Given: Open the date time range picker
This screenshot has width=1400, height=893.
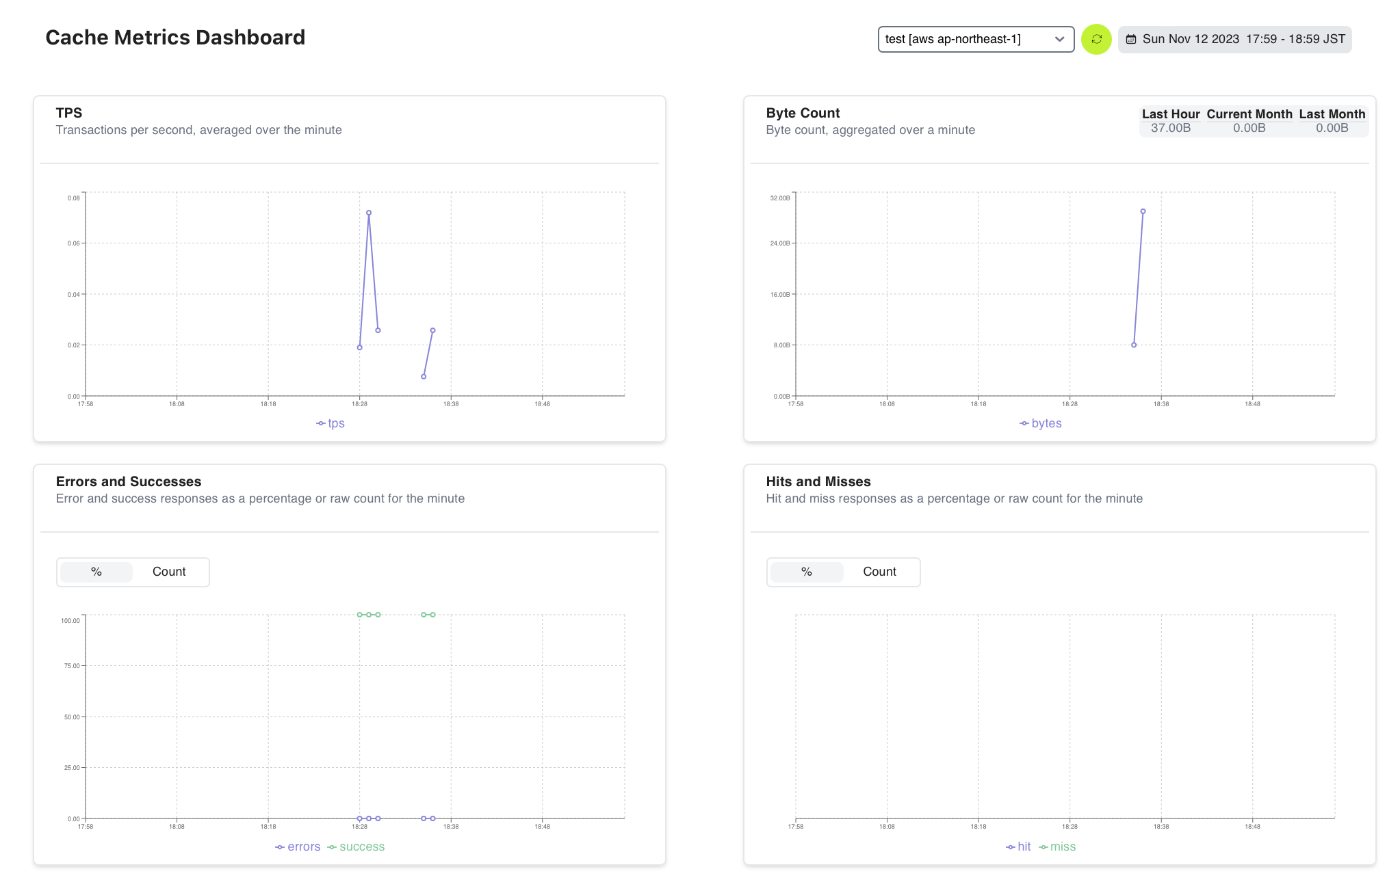Looking at the screenshot, I should 1235,39.
